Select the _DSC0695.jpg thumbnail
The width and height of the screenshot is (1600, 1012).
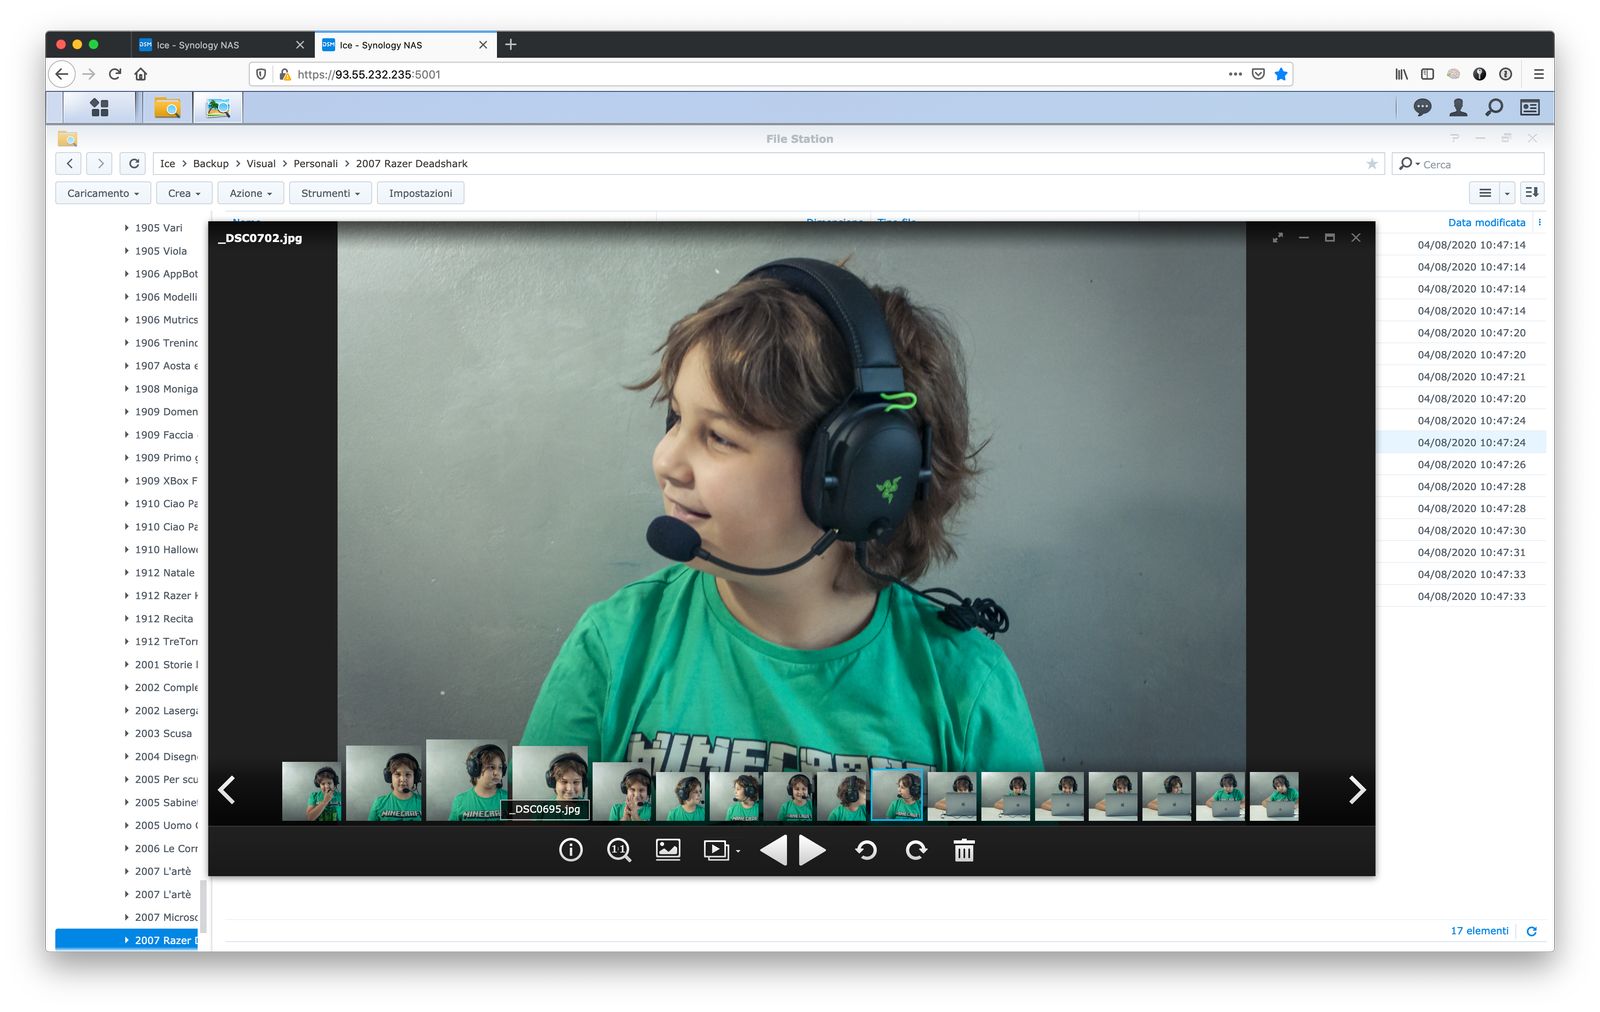[549, 775]
